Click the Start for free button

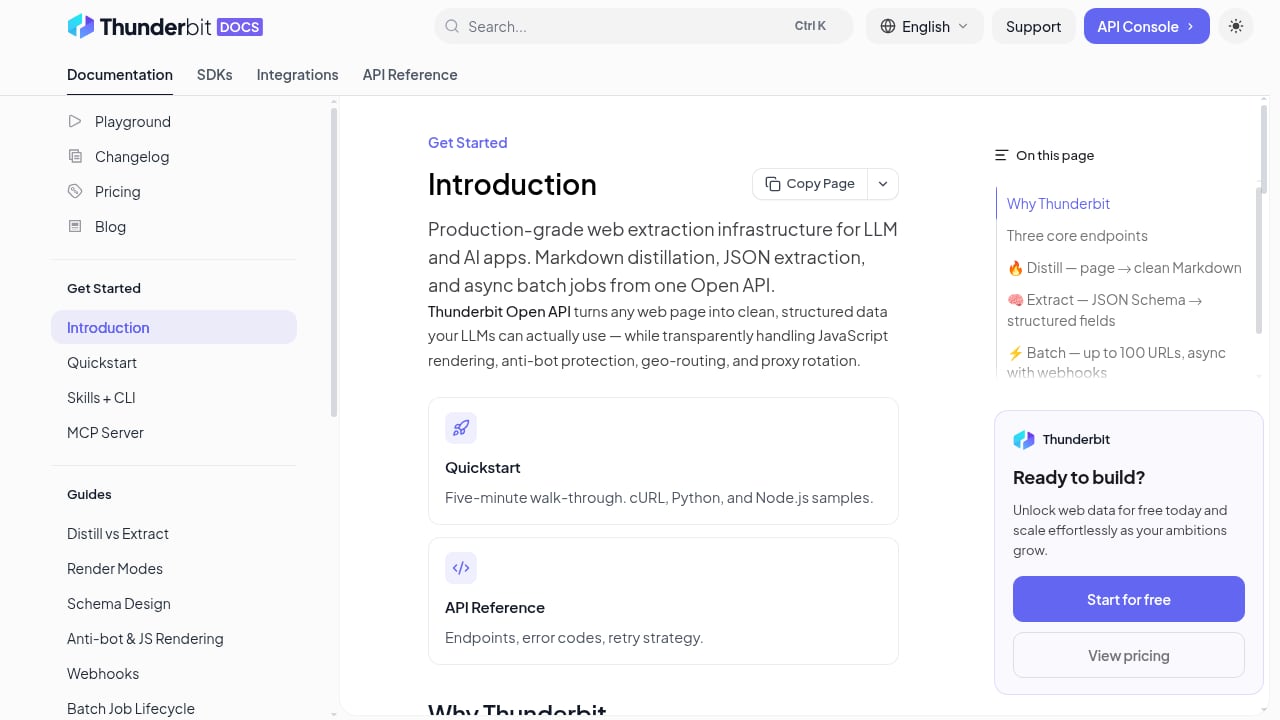click(x=1129, y=599)
